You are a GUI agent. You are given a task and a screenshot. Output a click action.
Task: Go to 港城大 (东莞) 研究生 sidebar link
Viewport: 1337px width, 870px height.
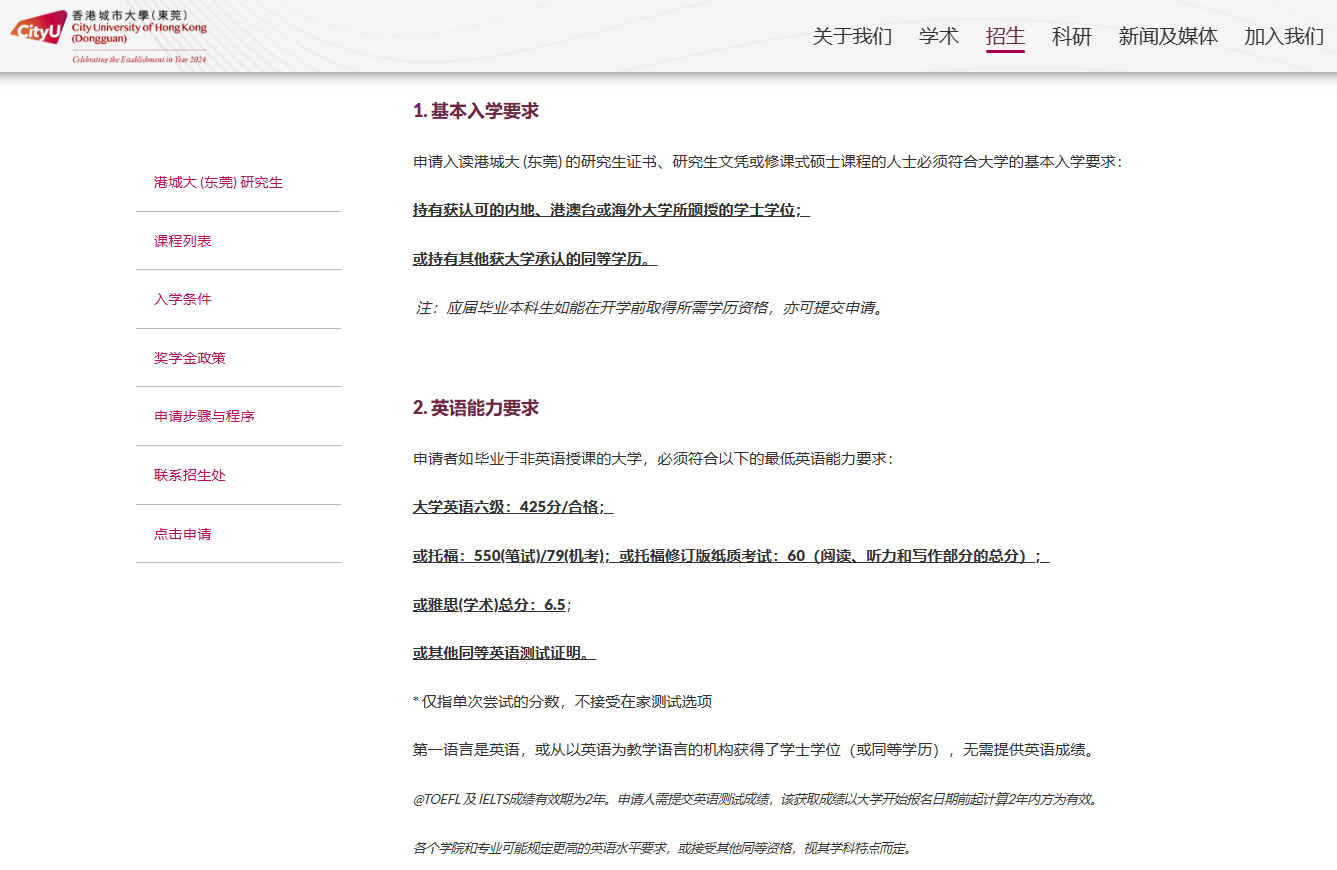coord(218,182)
